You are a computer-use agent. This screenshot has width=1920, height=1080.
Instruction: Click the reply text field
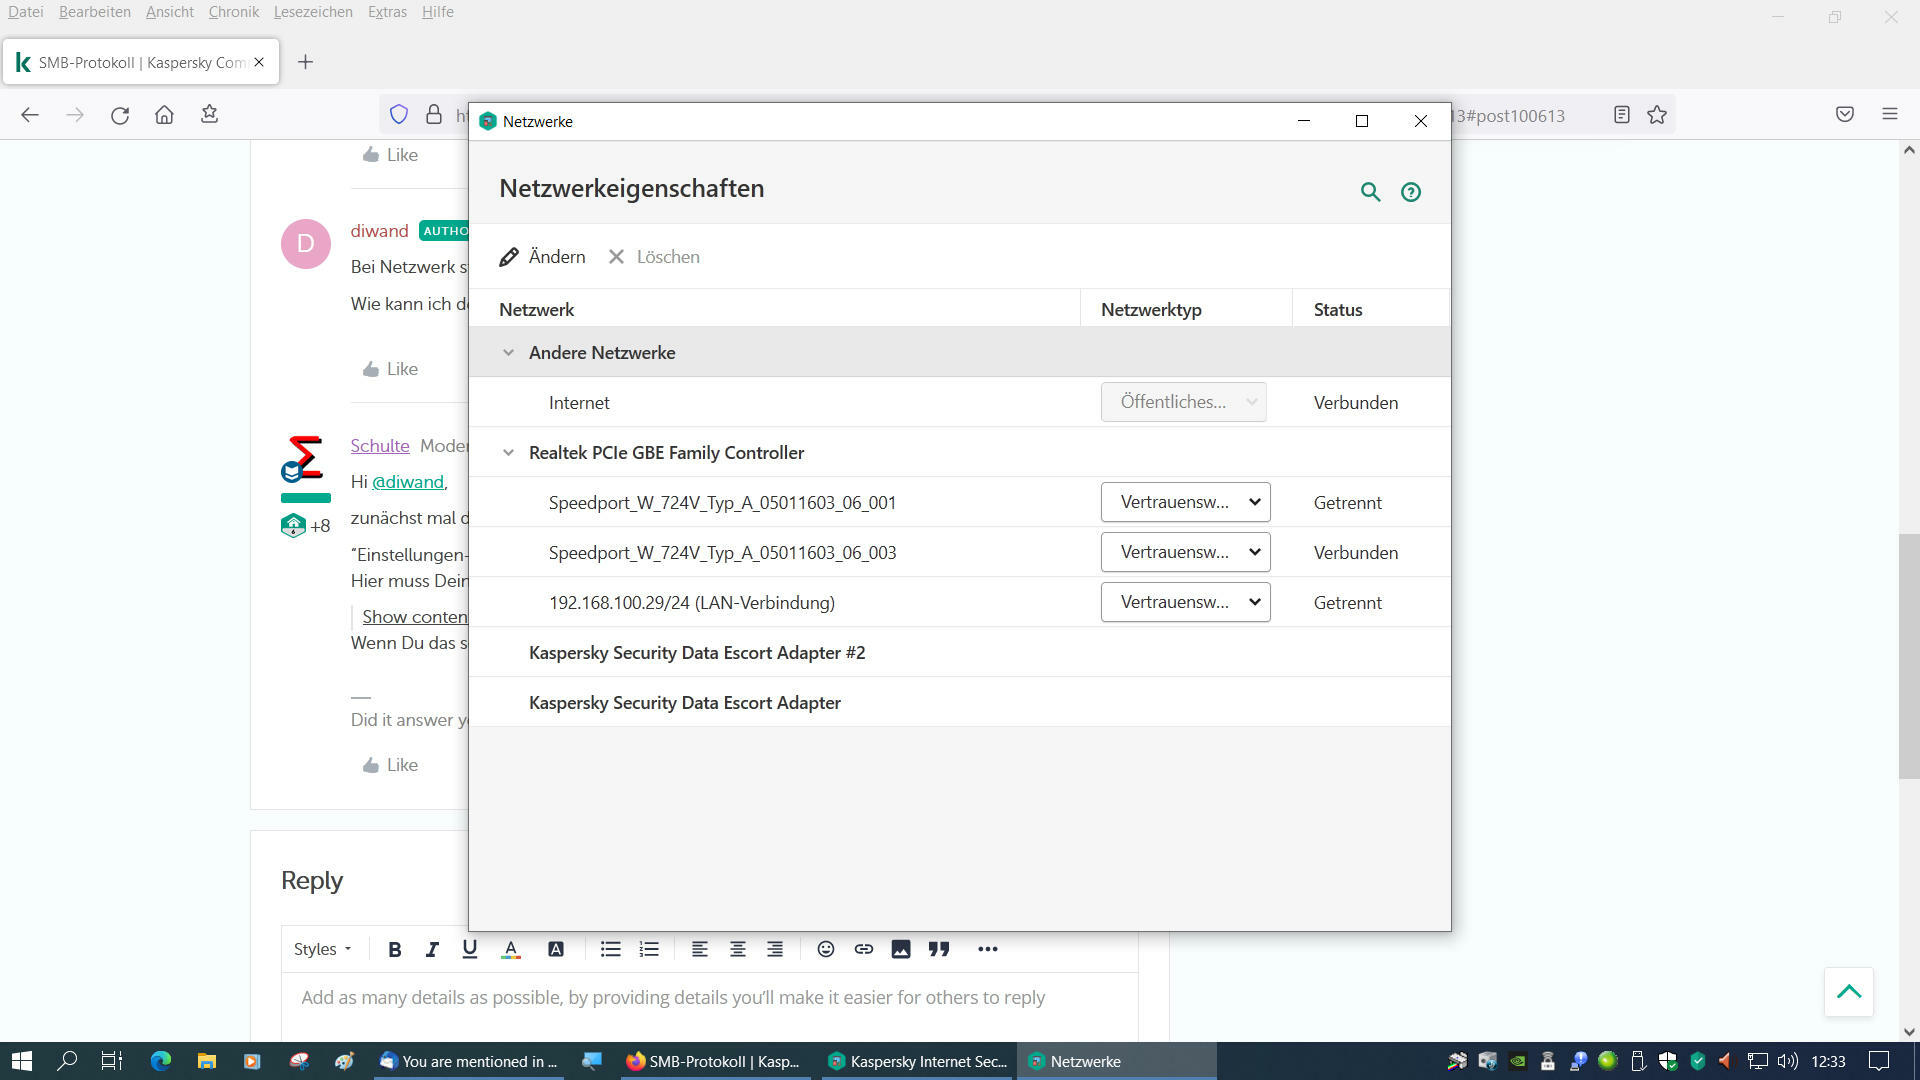[x=710, y=1006]
